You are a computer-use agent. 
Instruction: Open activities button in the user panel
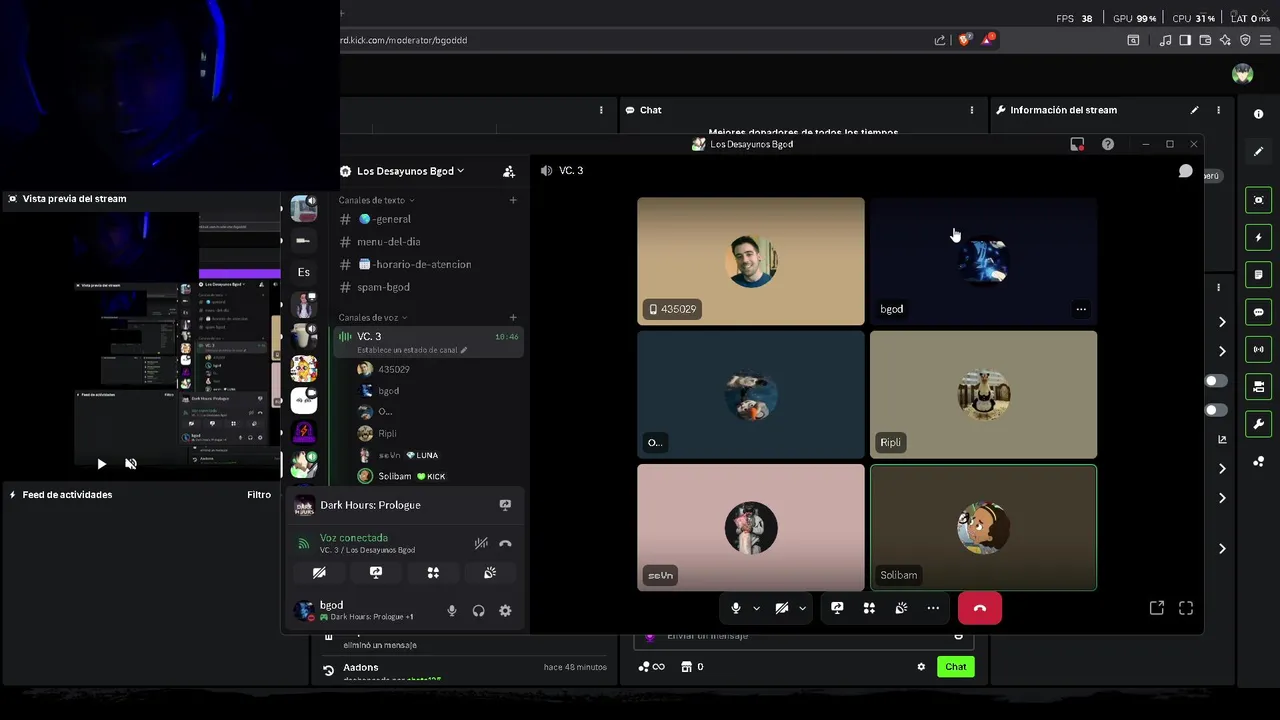point(433,573)
